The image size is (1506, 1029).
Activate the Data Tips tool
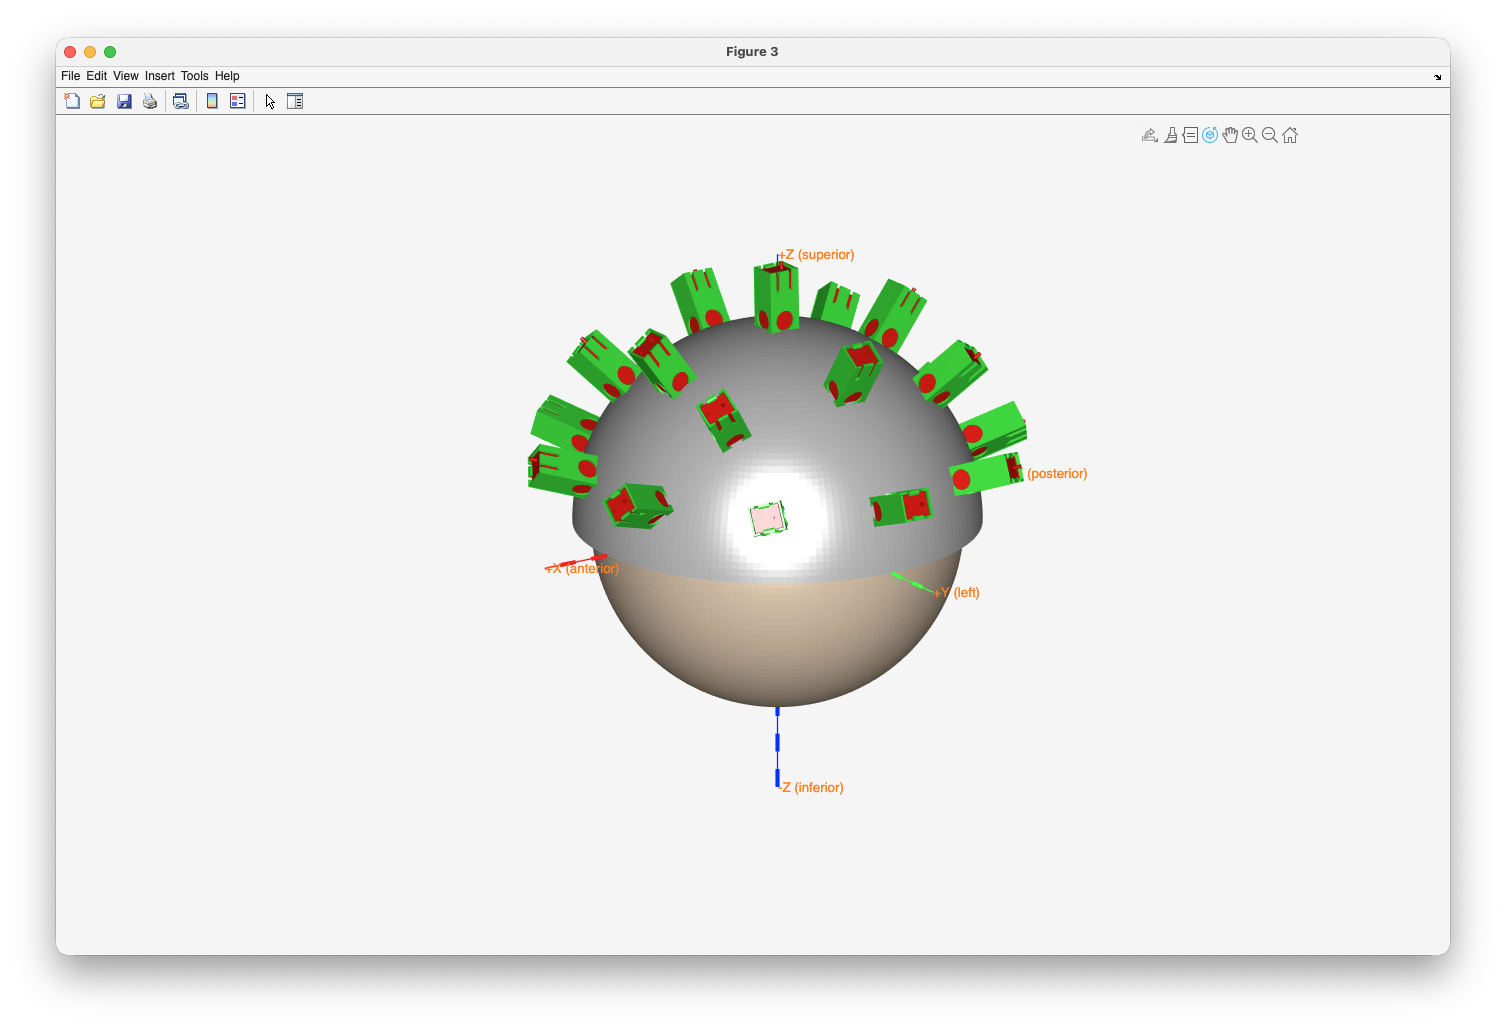click(1190, 135)
